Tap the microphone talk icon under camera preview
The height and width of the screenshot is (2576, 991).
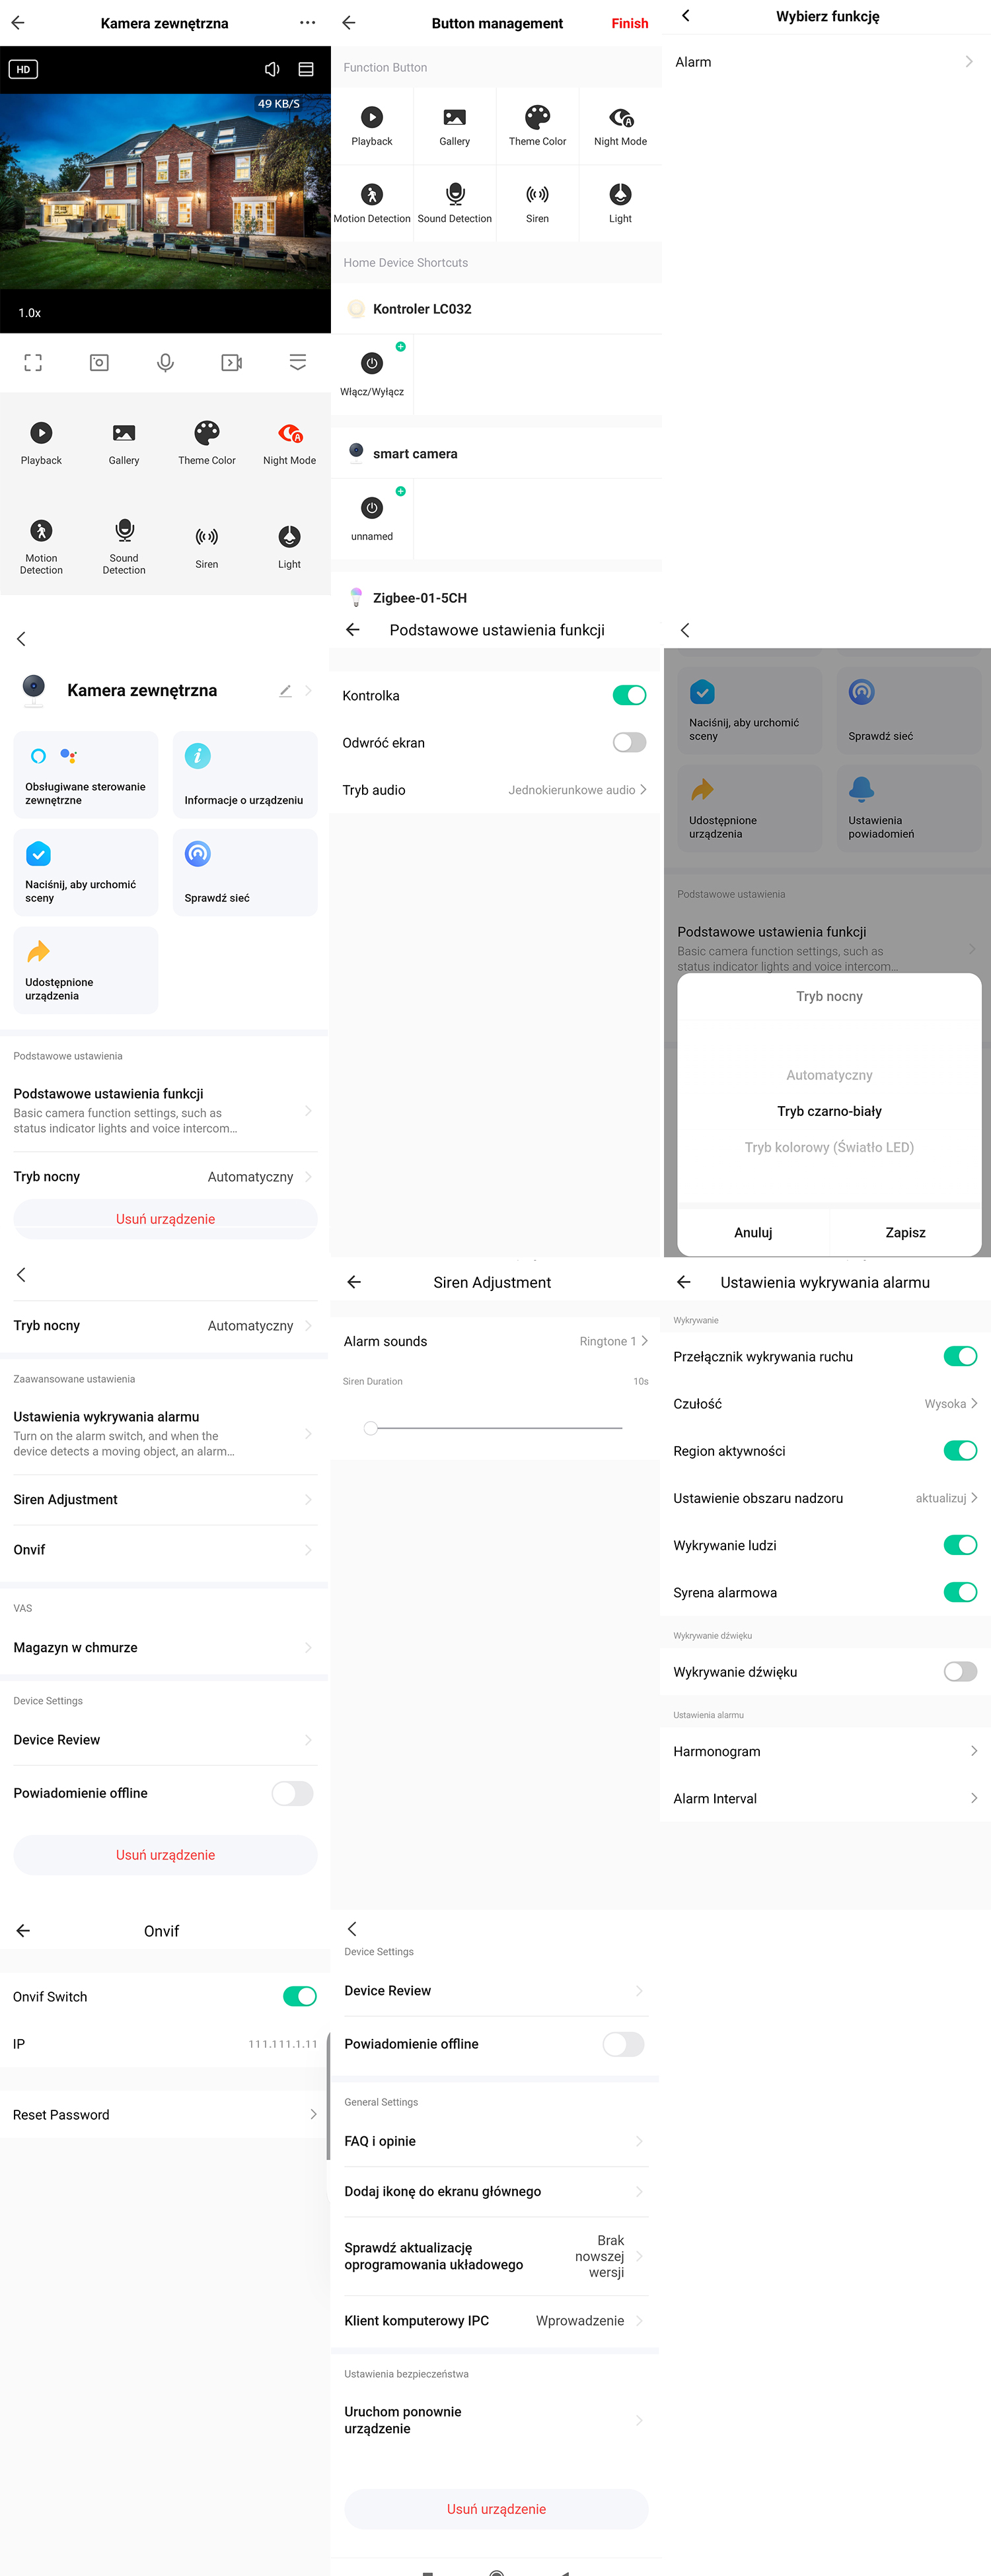point(165,363)
